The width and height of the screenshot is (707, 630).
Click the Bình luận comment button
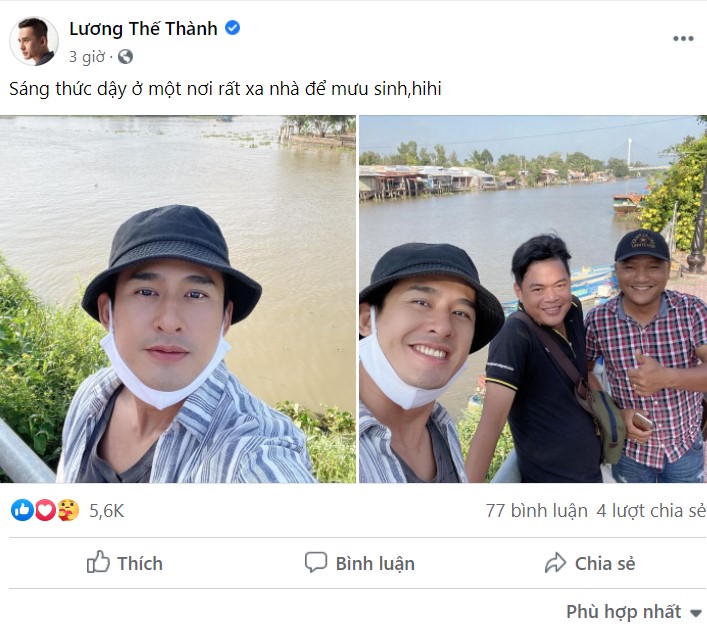pos(360,563)
